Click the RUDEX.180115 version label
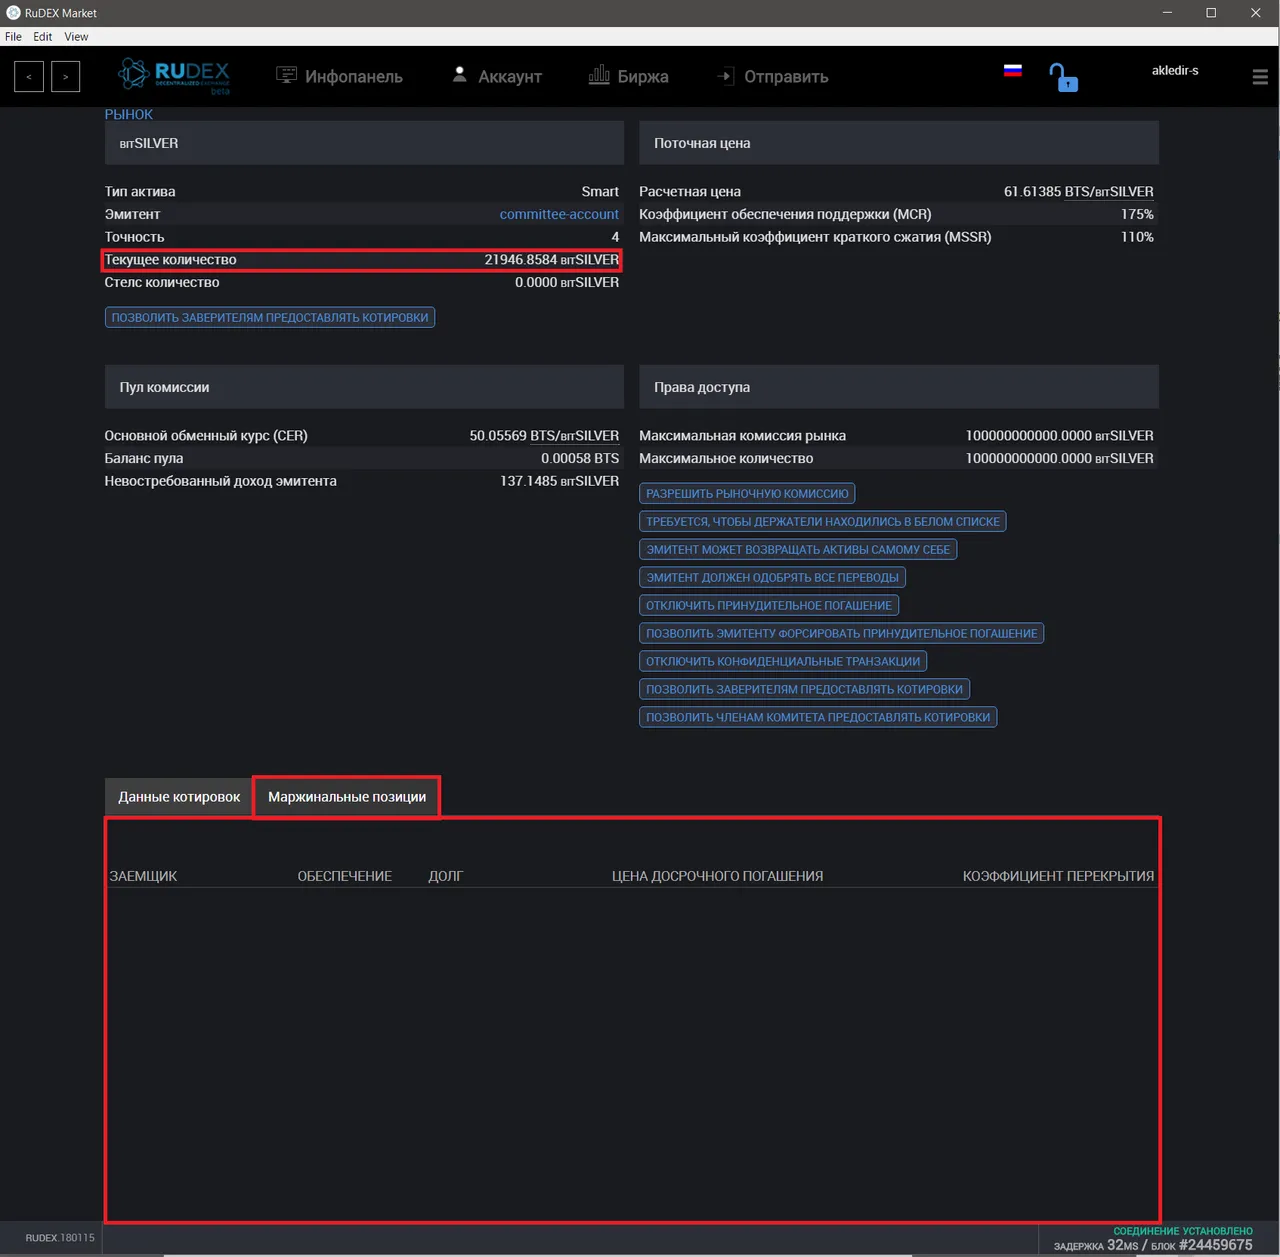This screenshot has width=1280, height=1257. [x=60, y=1238]
